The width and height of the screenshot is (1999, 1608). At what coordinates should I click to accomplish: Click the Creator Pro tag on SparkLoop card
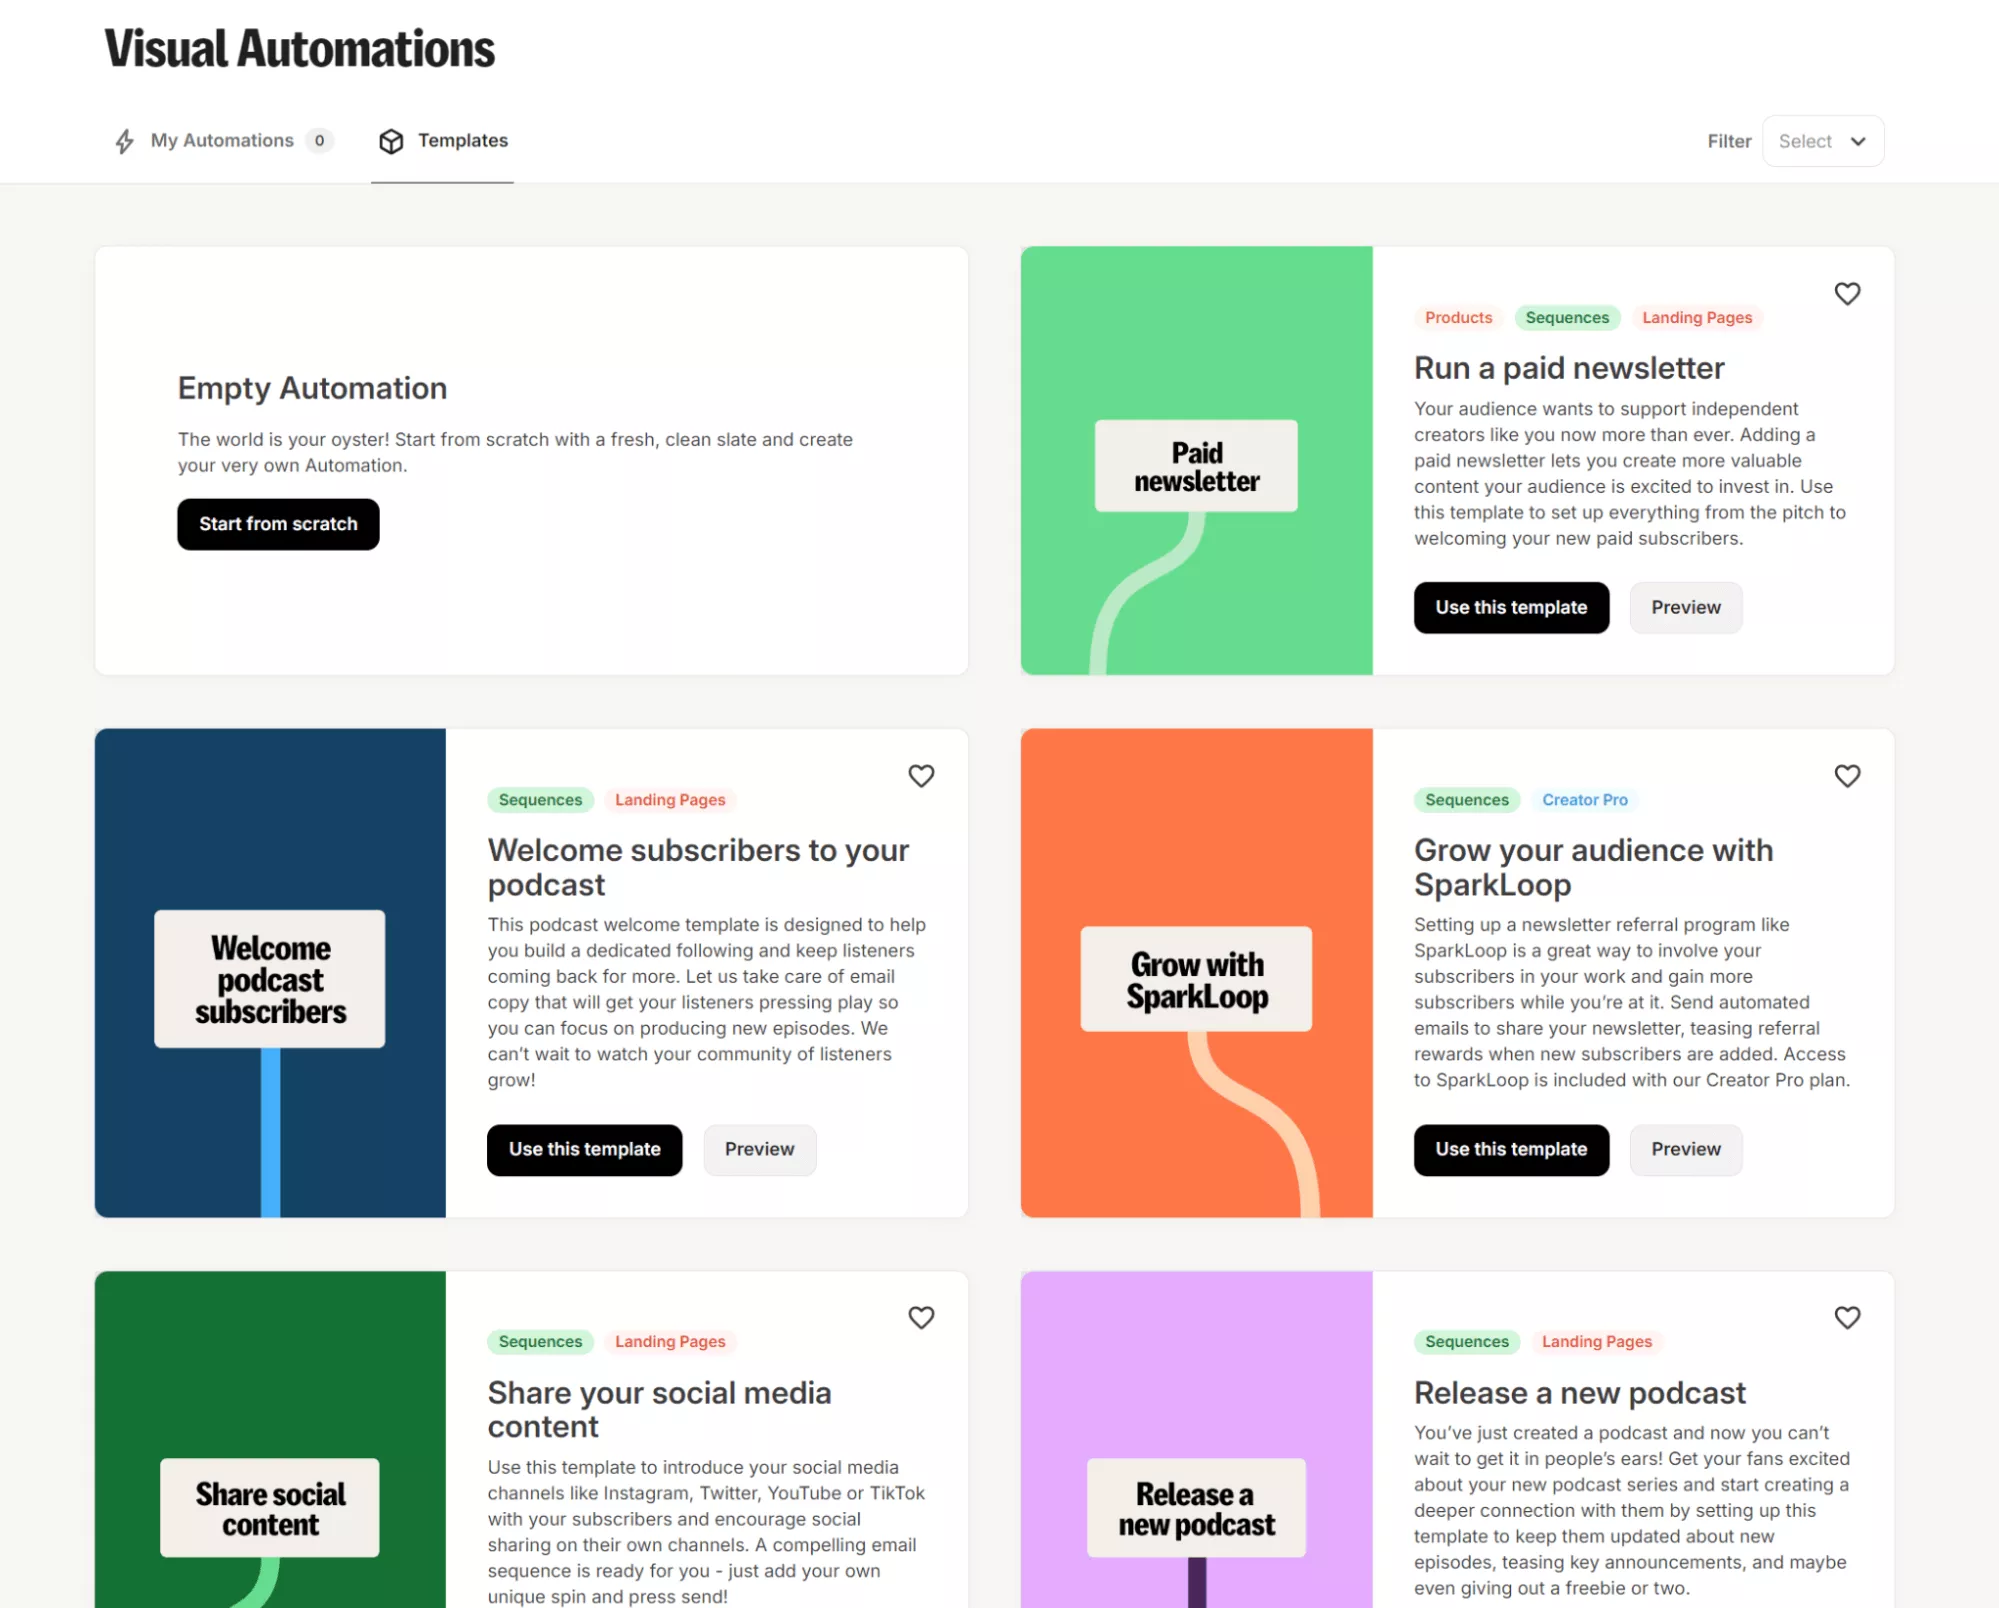point(1584,800)
